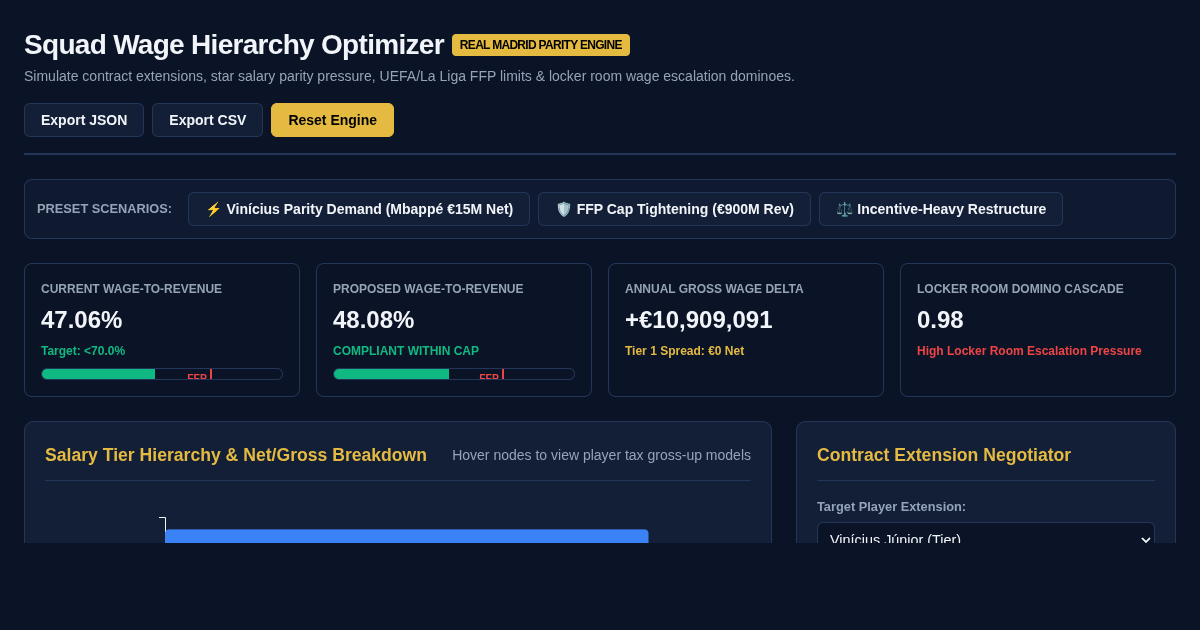
Task: Reset the engine with Reset Engine
Action: (332, 120)
